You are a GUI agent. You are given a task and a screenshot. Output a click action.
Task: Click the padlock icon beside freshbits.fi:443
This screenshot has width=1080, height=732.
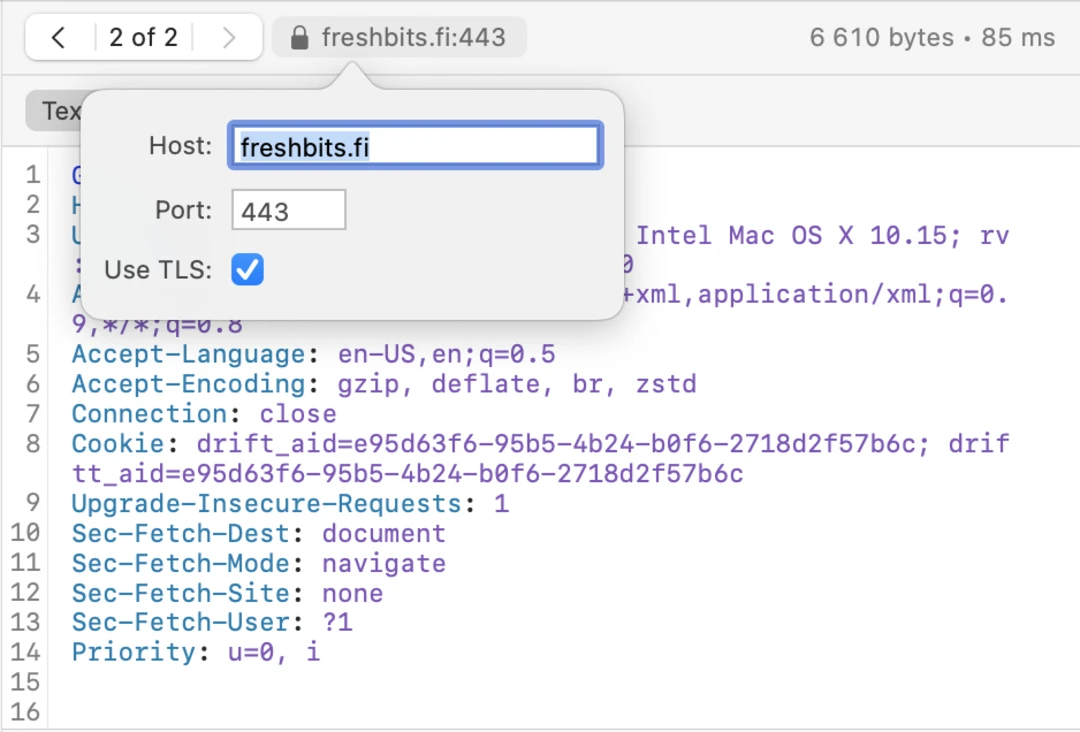coord(298,38)
